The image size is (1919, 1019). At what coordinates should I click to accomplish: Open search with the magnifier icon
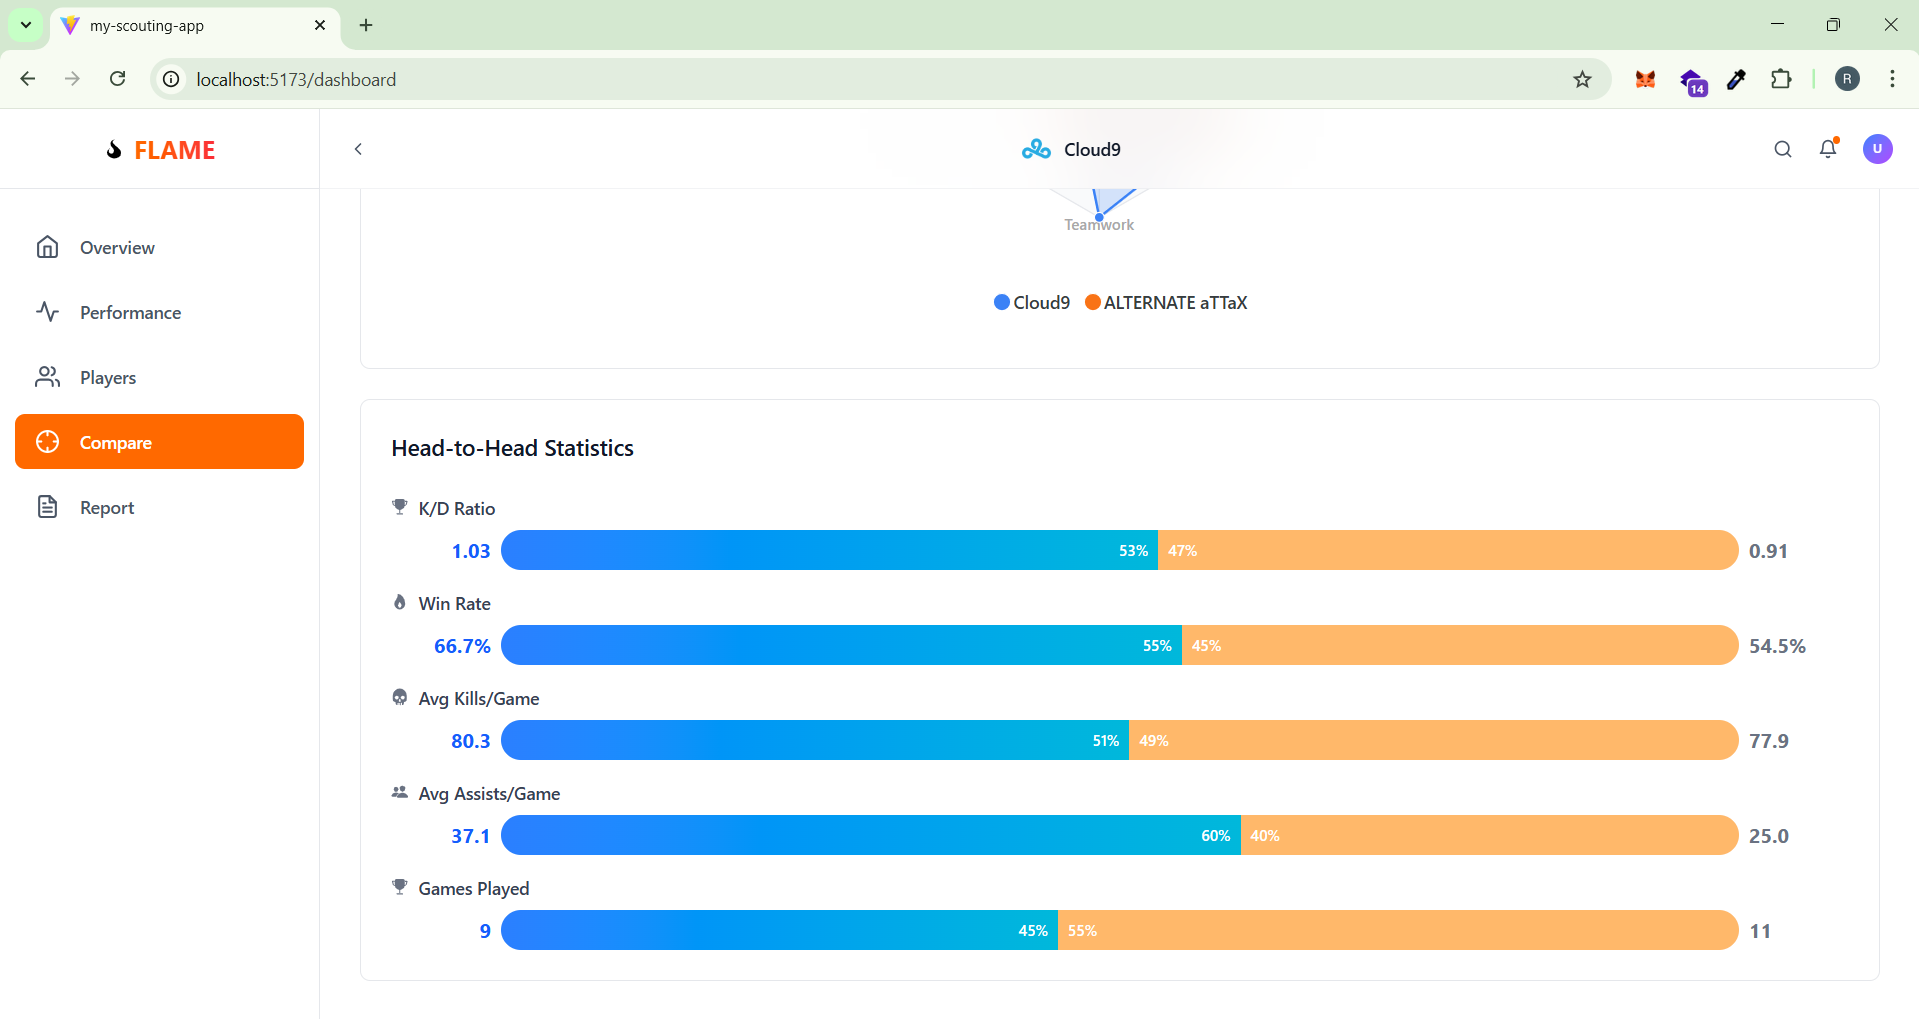(x=1783, y=149)
